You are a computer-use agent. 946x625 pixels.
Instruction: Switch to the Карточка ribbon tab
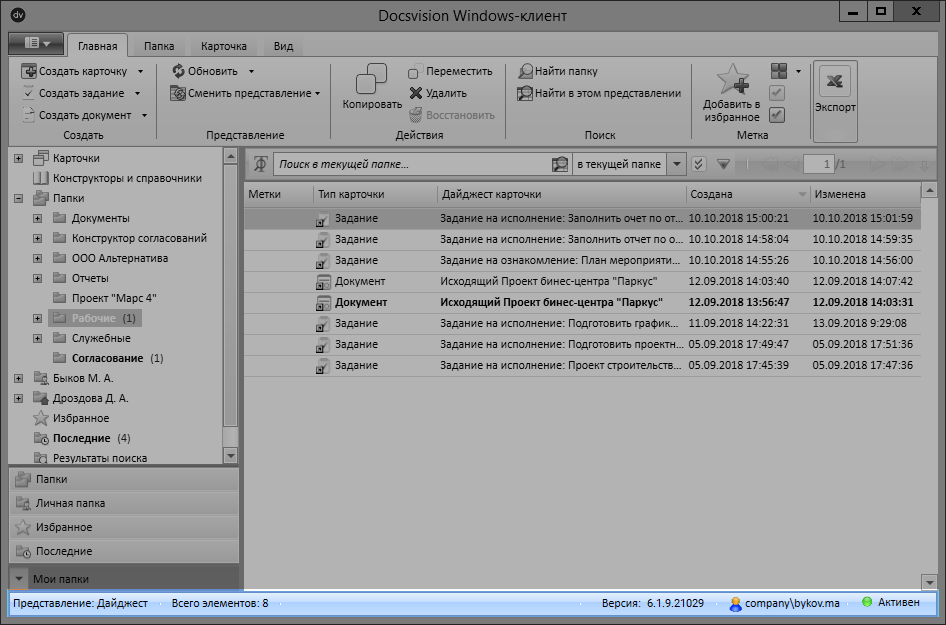pyautogui.click(x=223, y=45)
